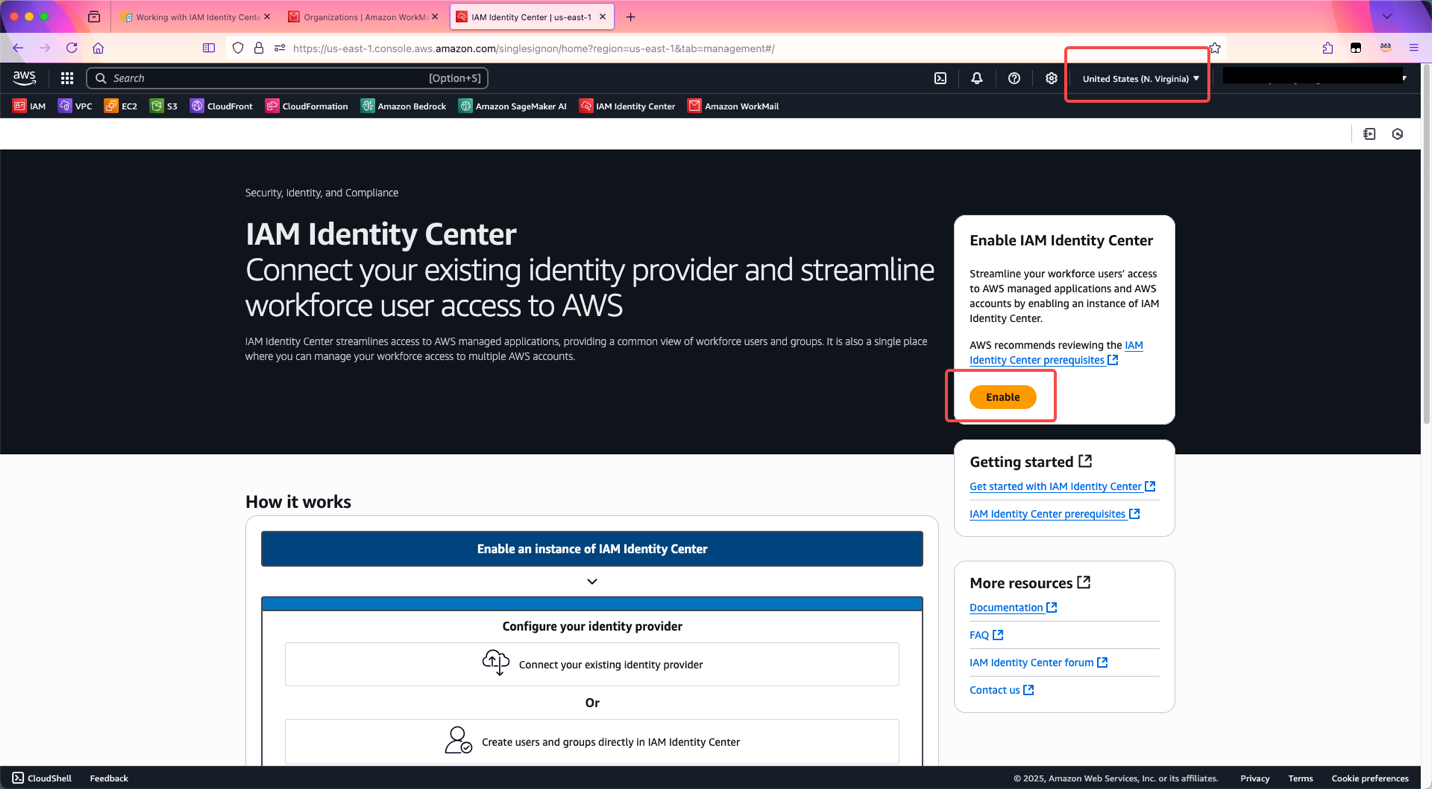Image resolution: width=1432 pixels, height=789 pixels.
Task: Open the help question mark menu
Action: [1014, 78]
